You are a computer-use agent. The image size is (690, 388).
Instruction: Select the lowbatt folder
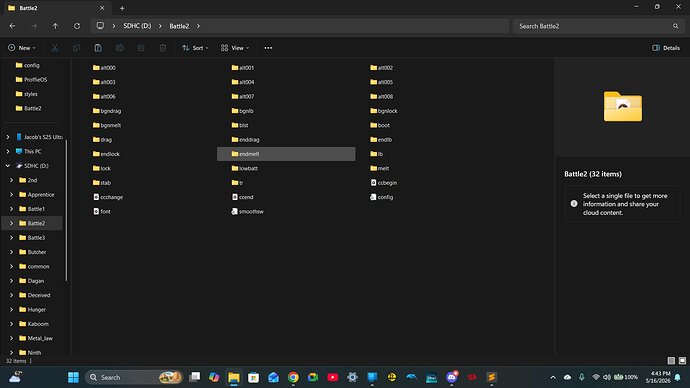(245, 168)
